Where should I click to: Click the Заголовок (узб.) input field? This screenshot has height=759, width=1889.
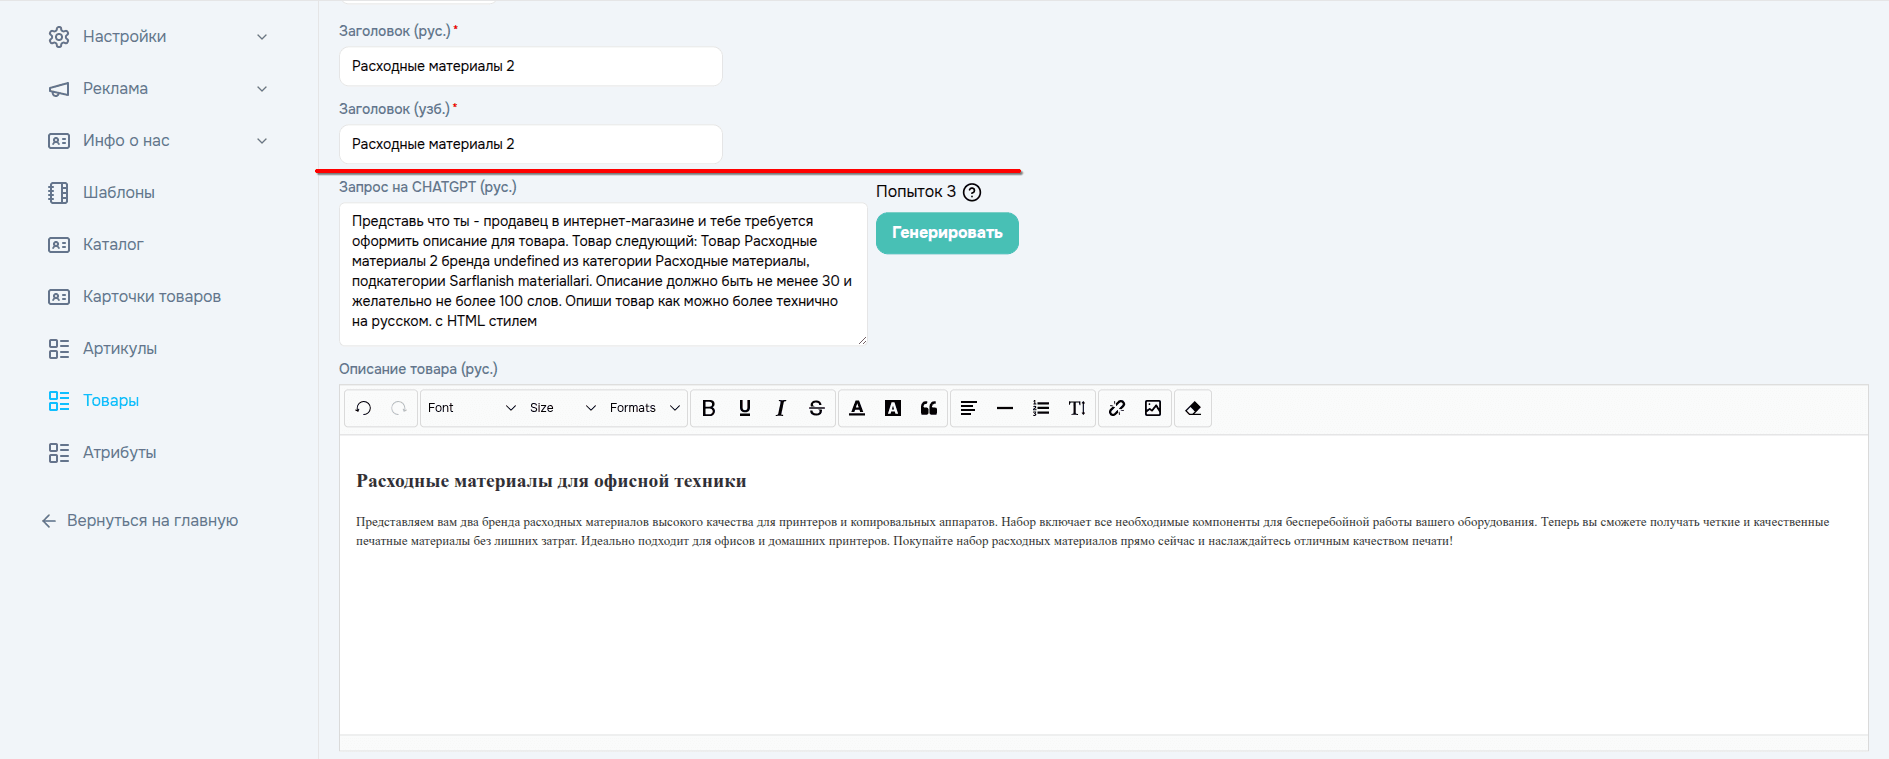(530, 144)
